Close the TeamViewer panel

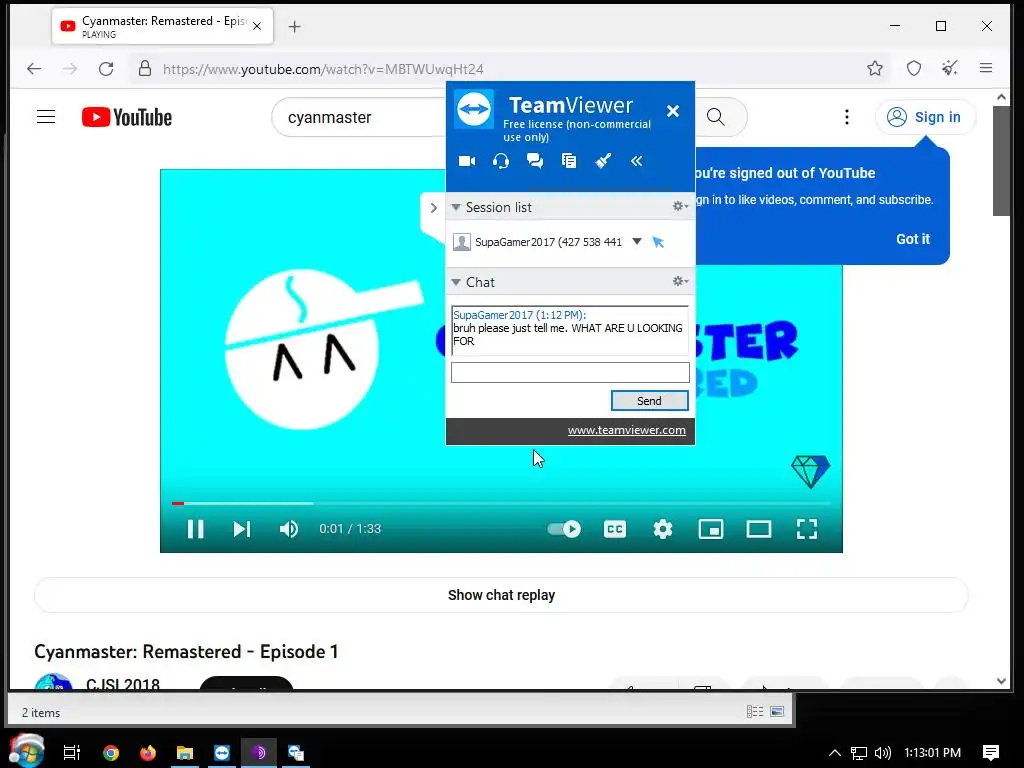pos(673,111)
